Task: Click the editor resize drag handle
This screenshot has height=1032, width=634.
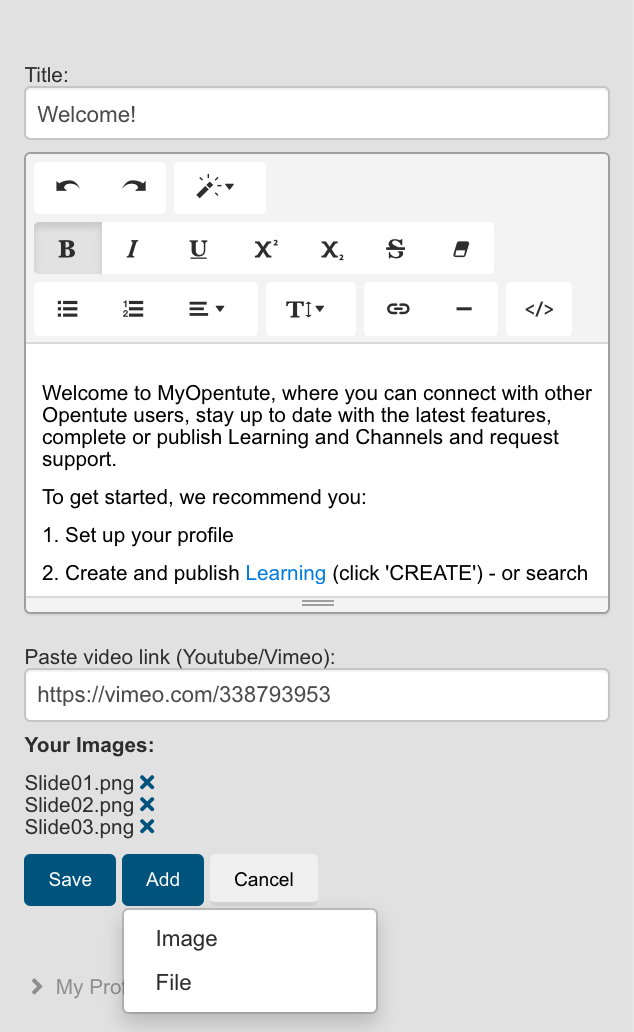Action: click(317, 604)
